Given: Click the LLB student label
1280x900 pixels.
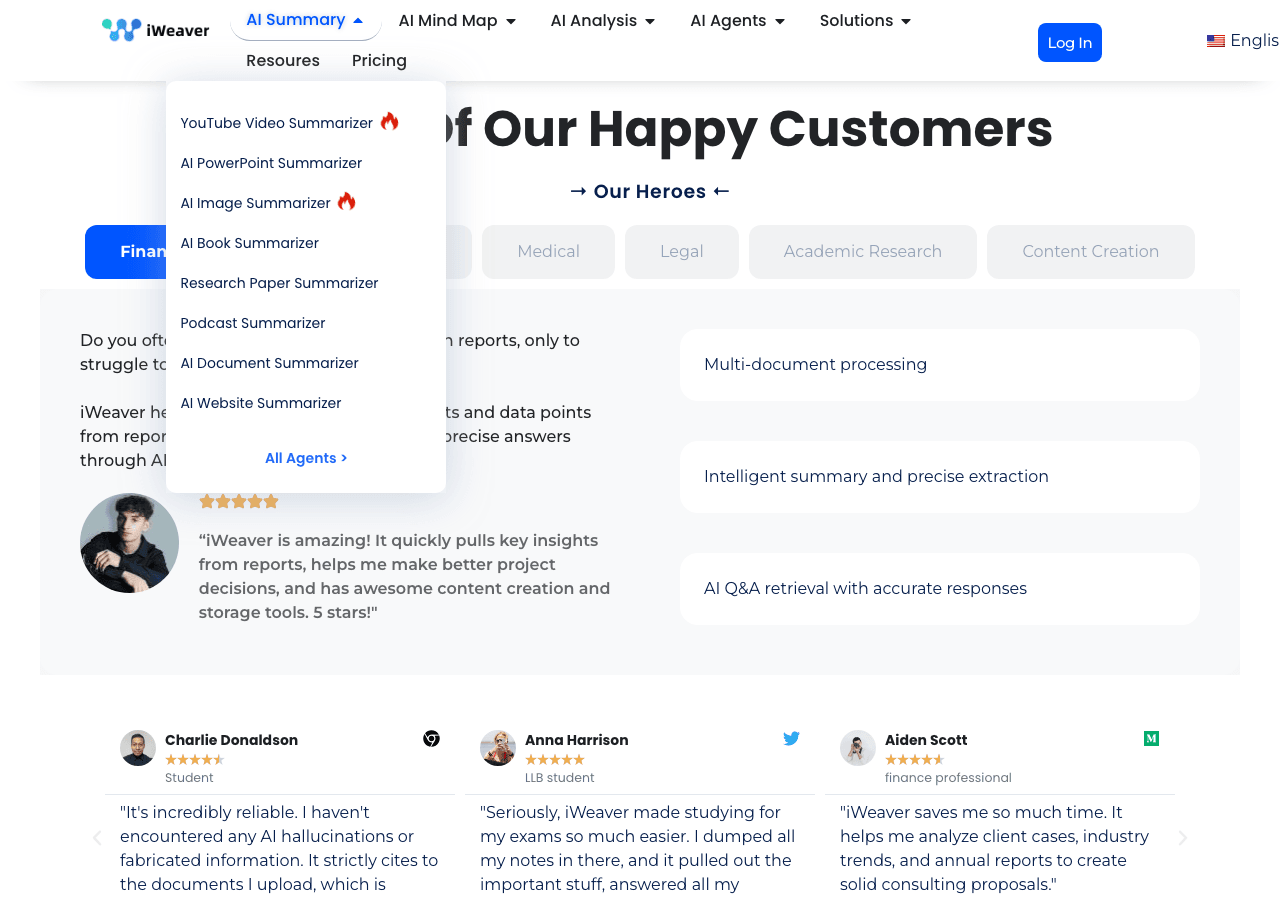Looking at the screenshot, I should point(560,778).
